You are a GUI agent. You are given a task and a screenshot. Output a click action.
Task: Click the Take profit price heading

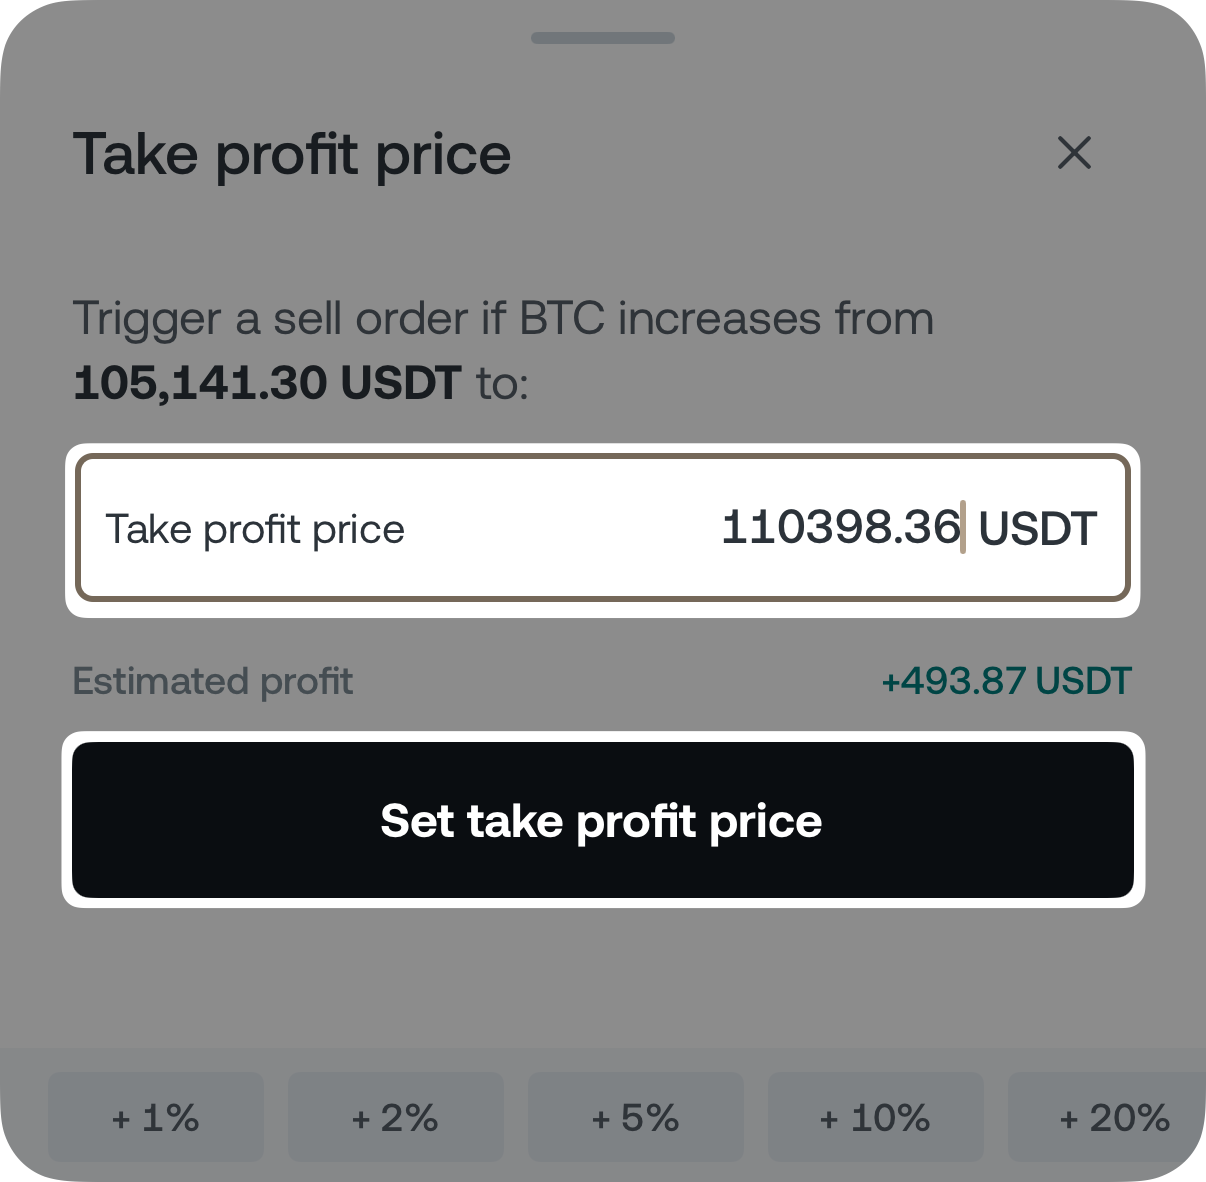point(292,154)
